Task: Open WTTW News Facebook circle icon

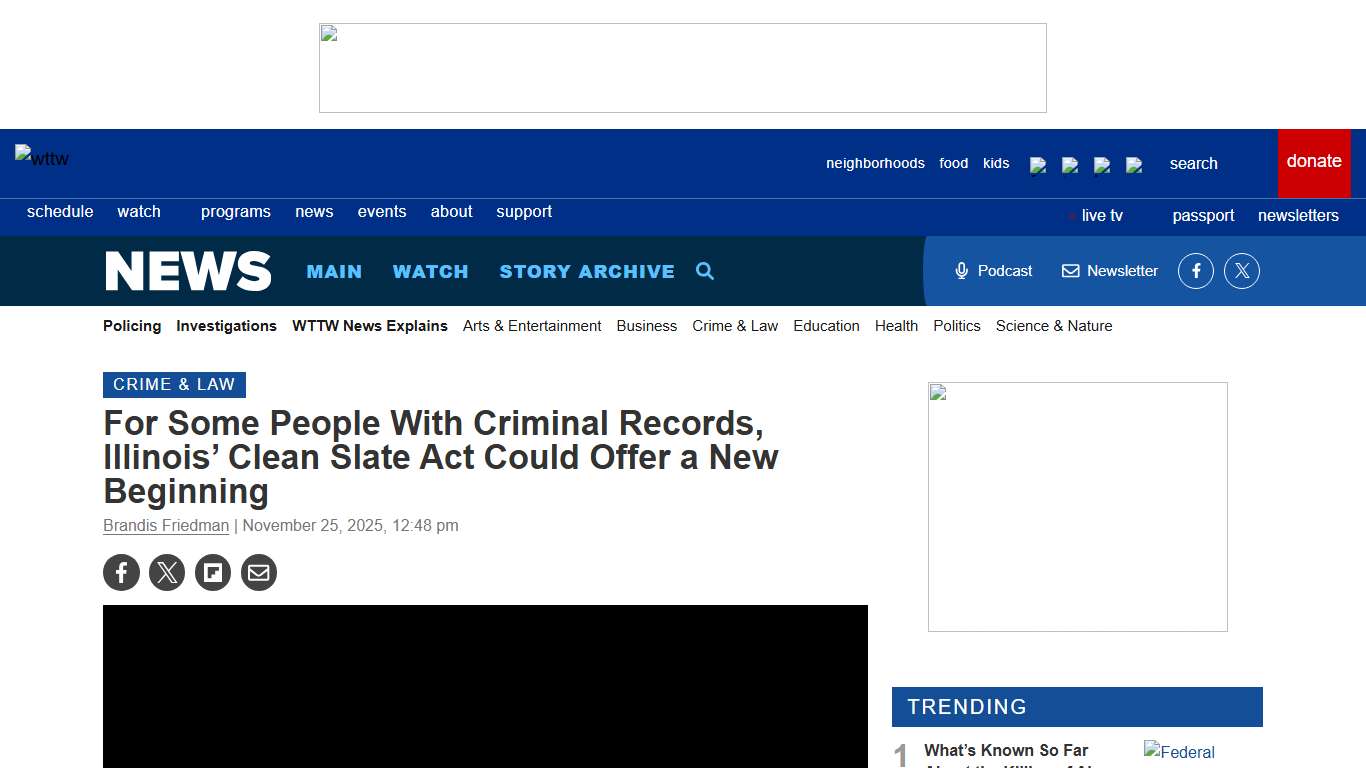Action: pos(1196,270)
